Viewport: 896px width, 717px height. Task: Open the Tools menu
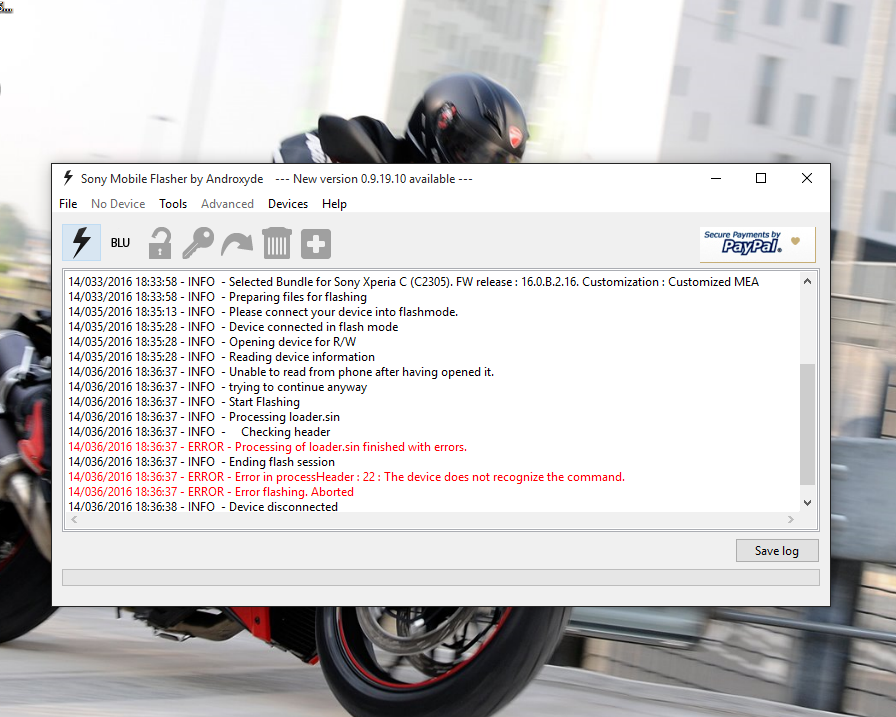173,204
